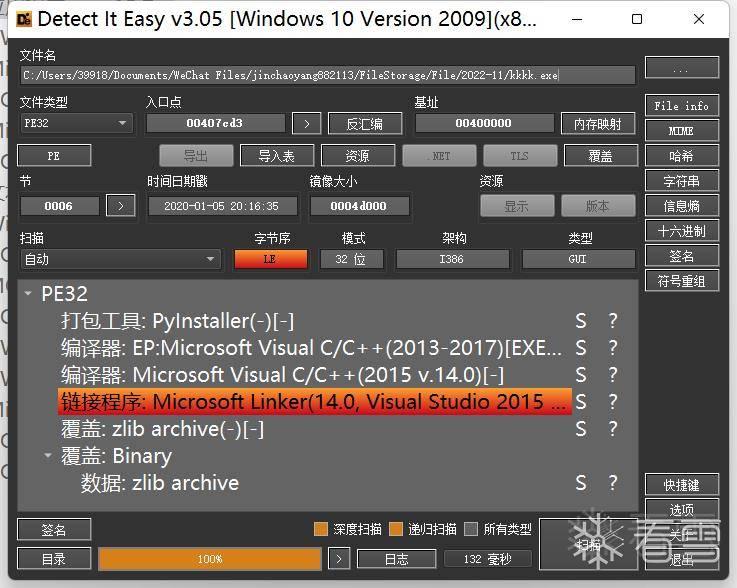This screenshot has height=588, width=737.
Task: Click the 目录 directory button
Action: point(54,559)
